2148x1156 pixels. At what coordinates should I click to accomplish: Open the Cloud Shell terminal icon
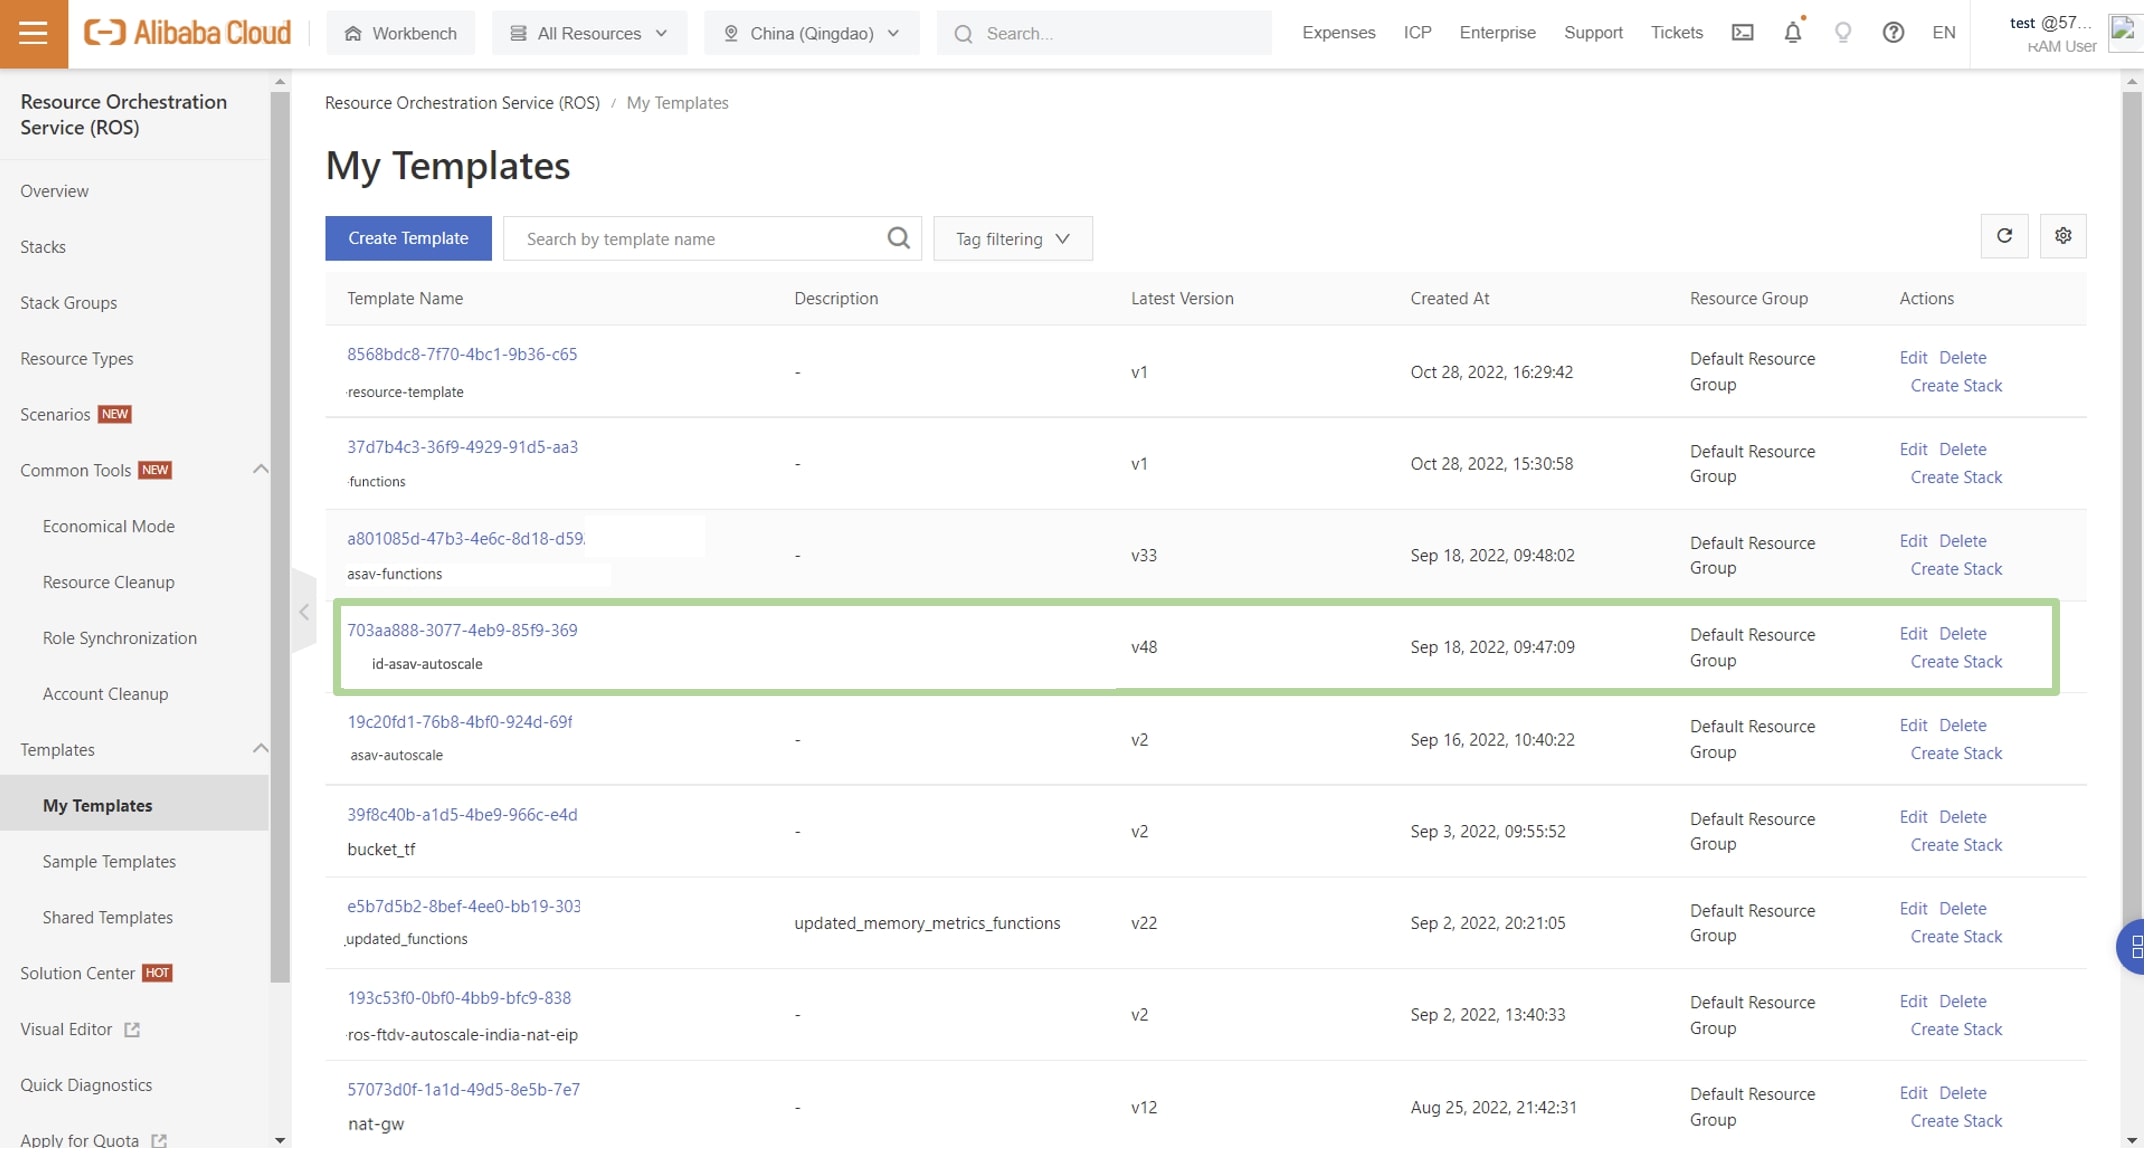point(1742,32)
